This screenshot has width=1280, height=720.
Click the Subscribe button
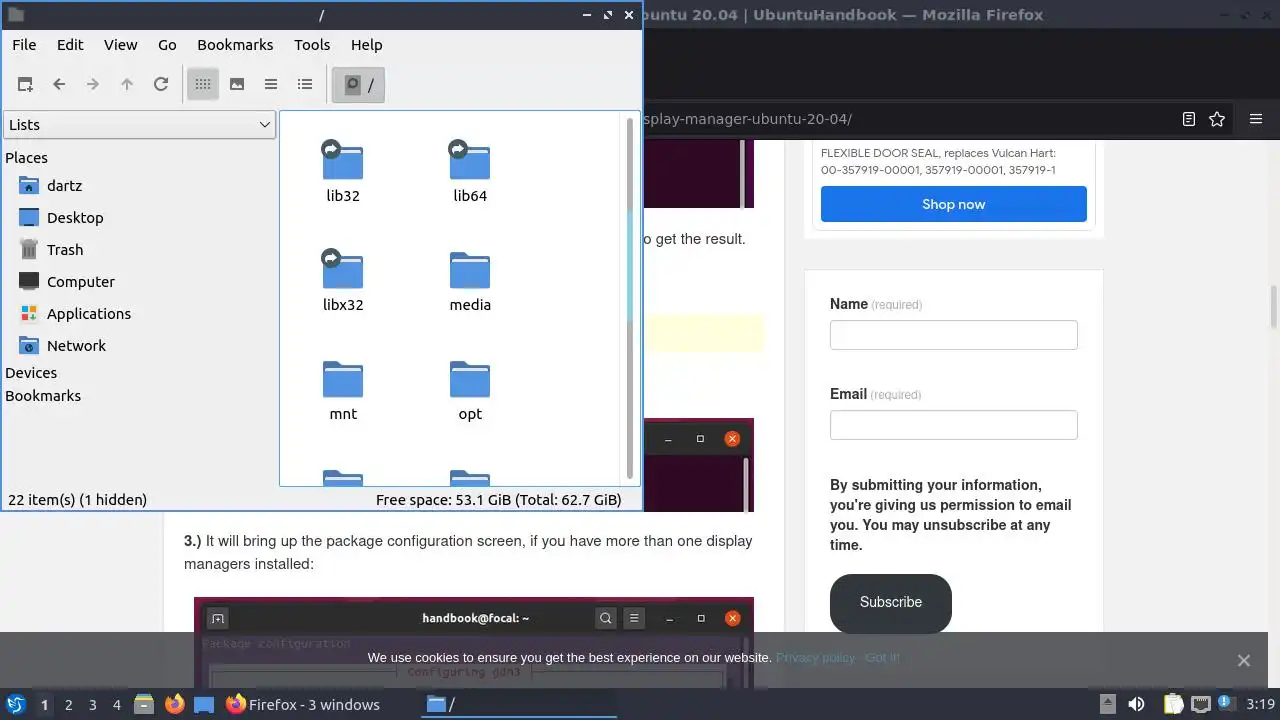[890, 602]
